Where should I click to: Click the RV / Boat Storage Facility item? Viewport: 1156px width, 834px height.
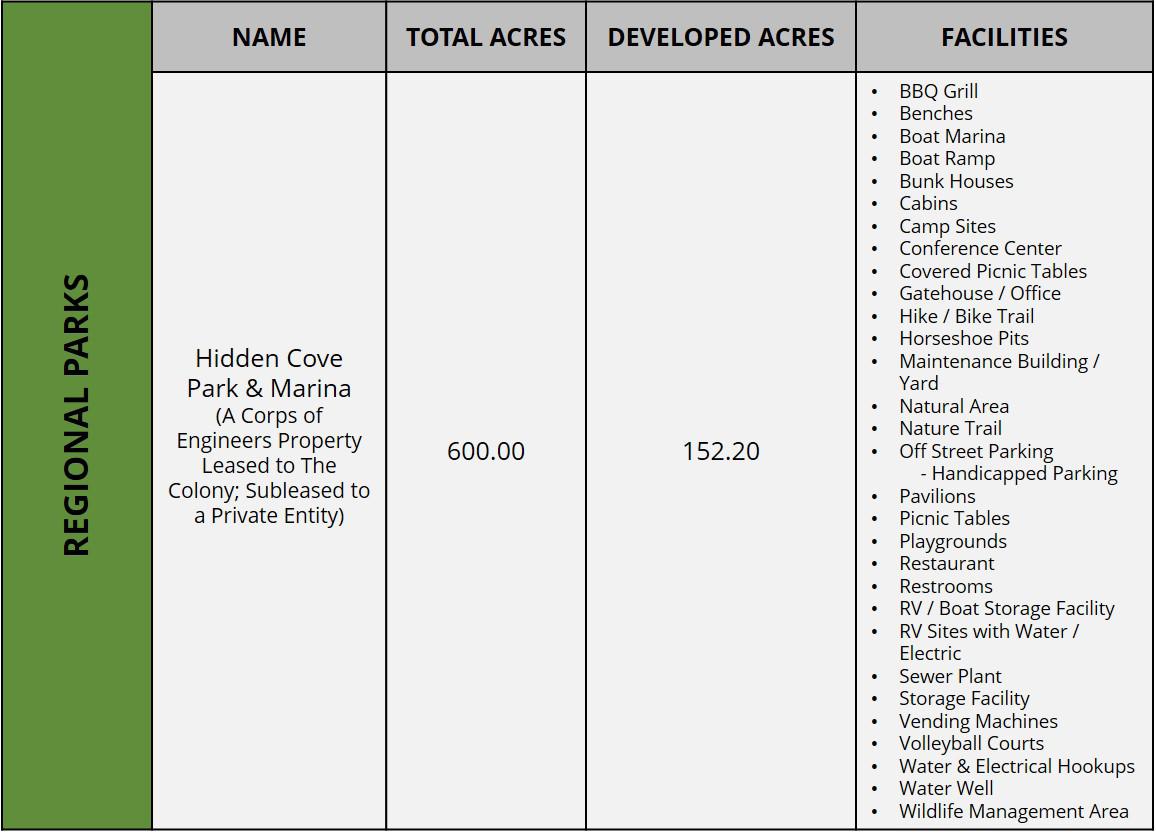coord(1006,608)
